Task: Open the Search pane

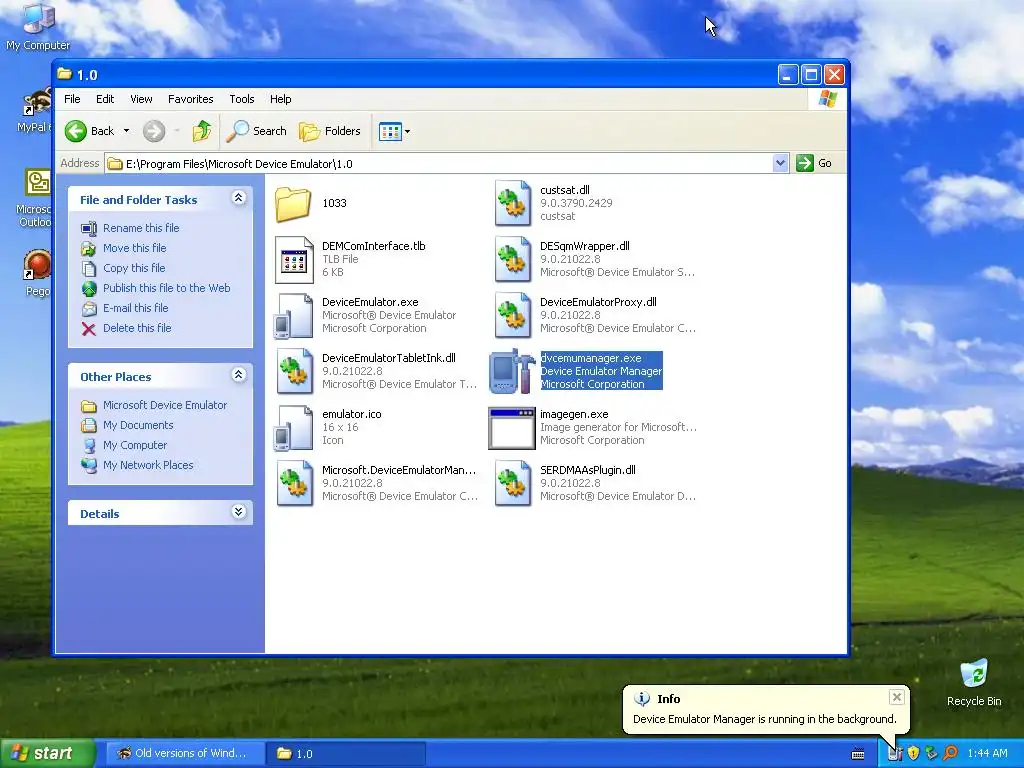Action: pyautogui.click(x=257, y=131)
